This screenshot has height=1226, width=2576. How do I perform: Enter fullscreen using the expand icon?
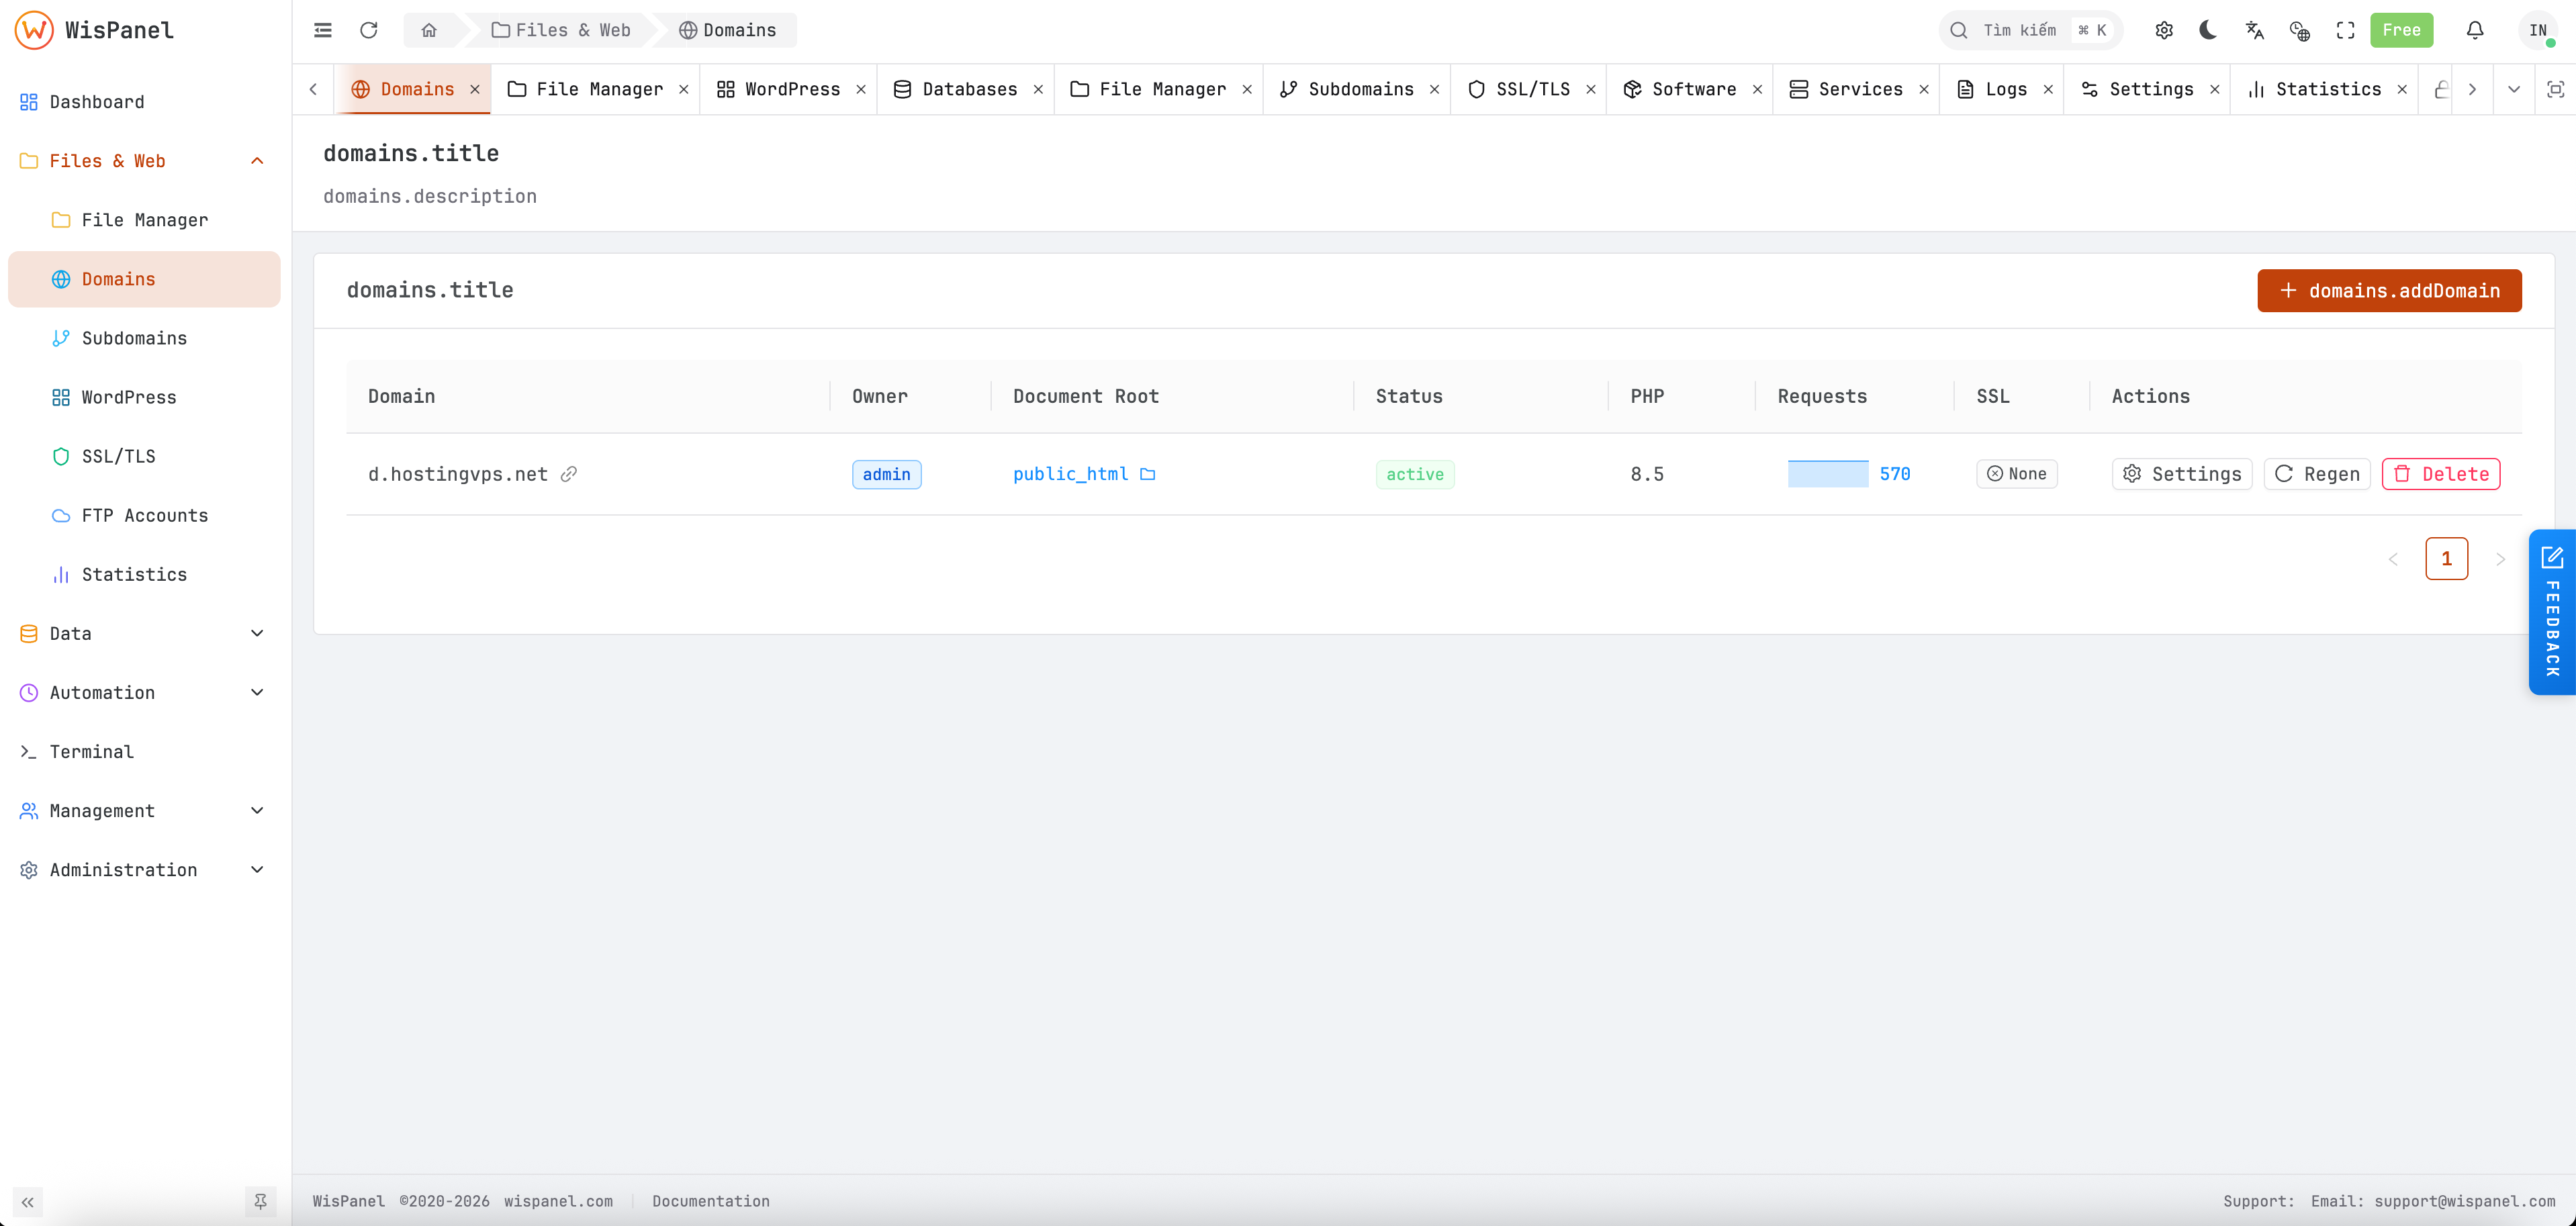click(2346, 30)
